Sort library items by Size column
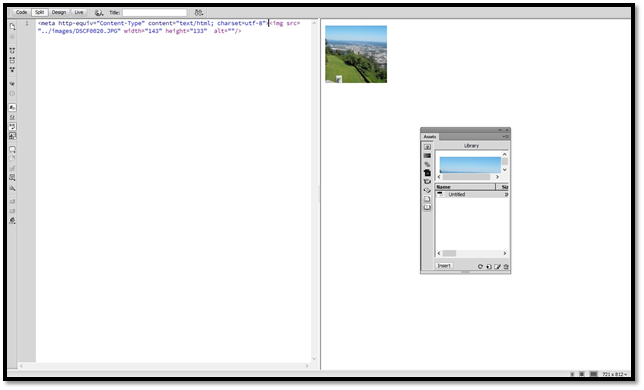The width and height of the screenshot is (644, 390). [503, 187]
